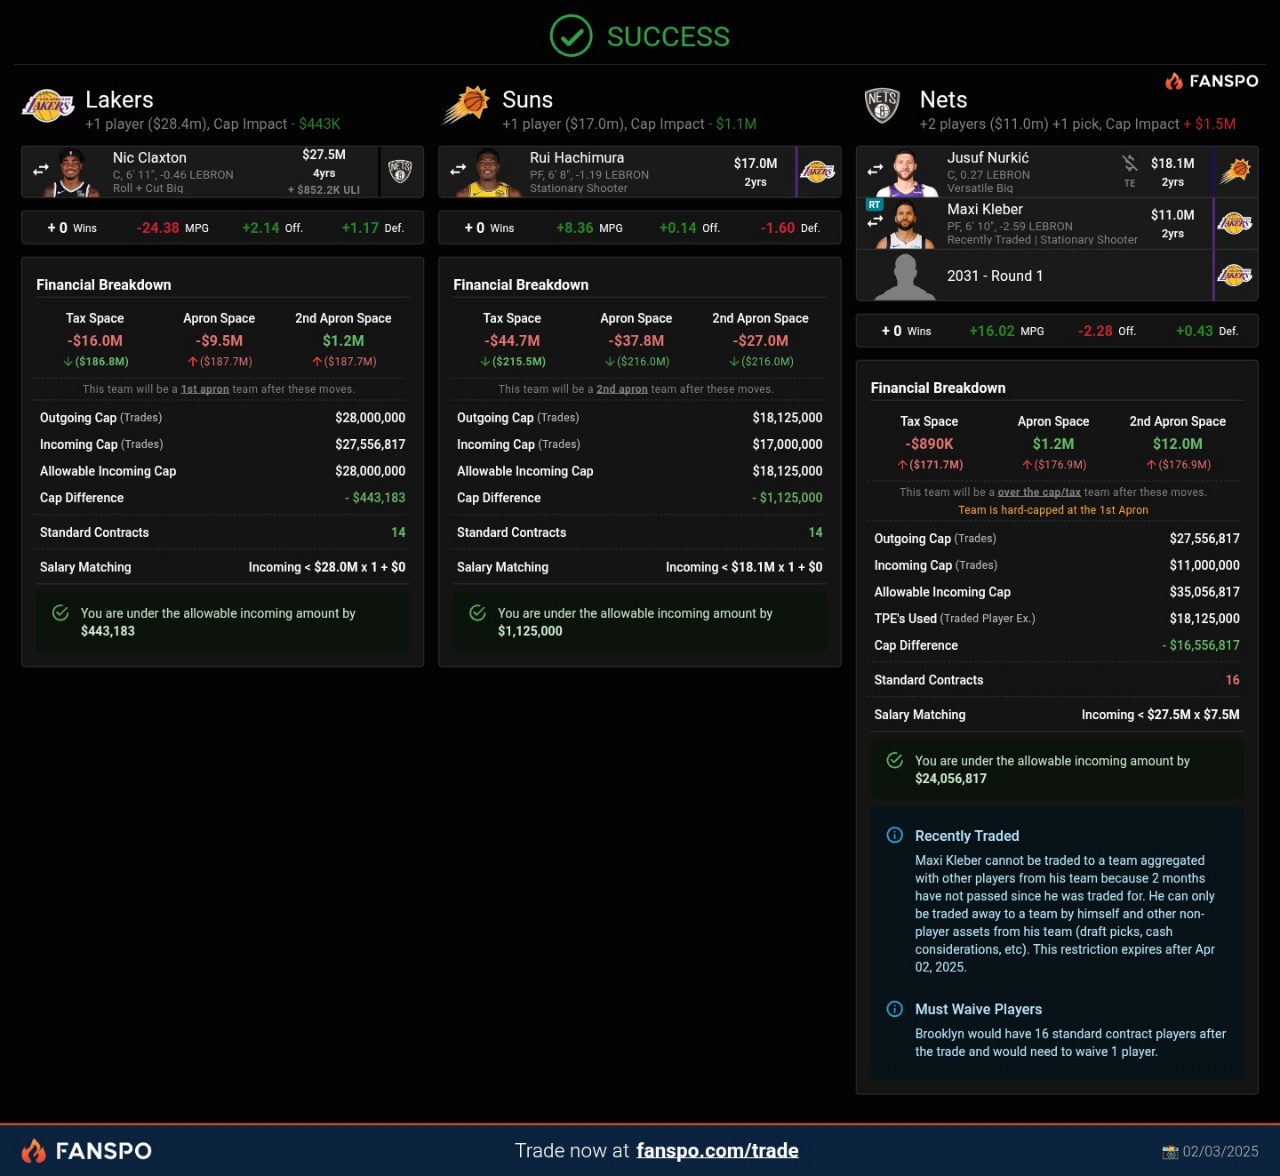
Task: Click the Rui Hachimura player name
Action: [x=577, y=157]
